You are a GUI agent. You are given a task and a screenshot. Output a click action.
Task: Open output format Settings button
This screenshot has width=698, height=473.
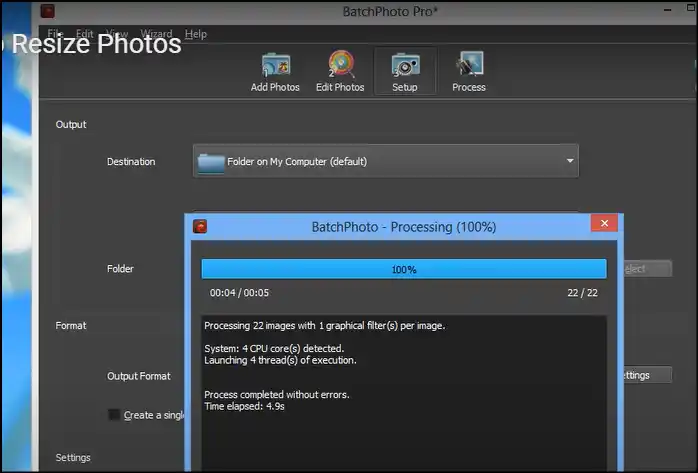click(648, 375)
